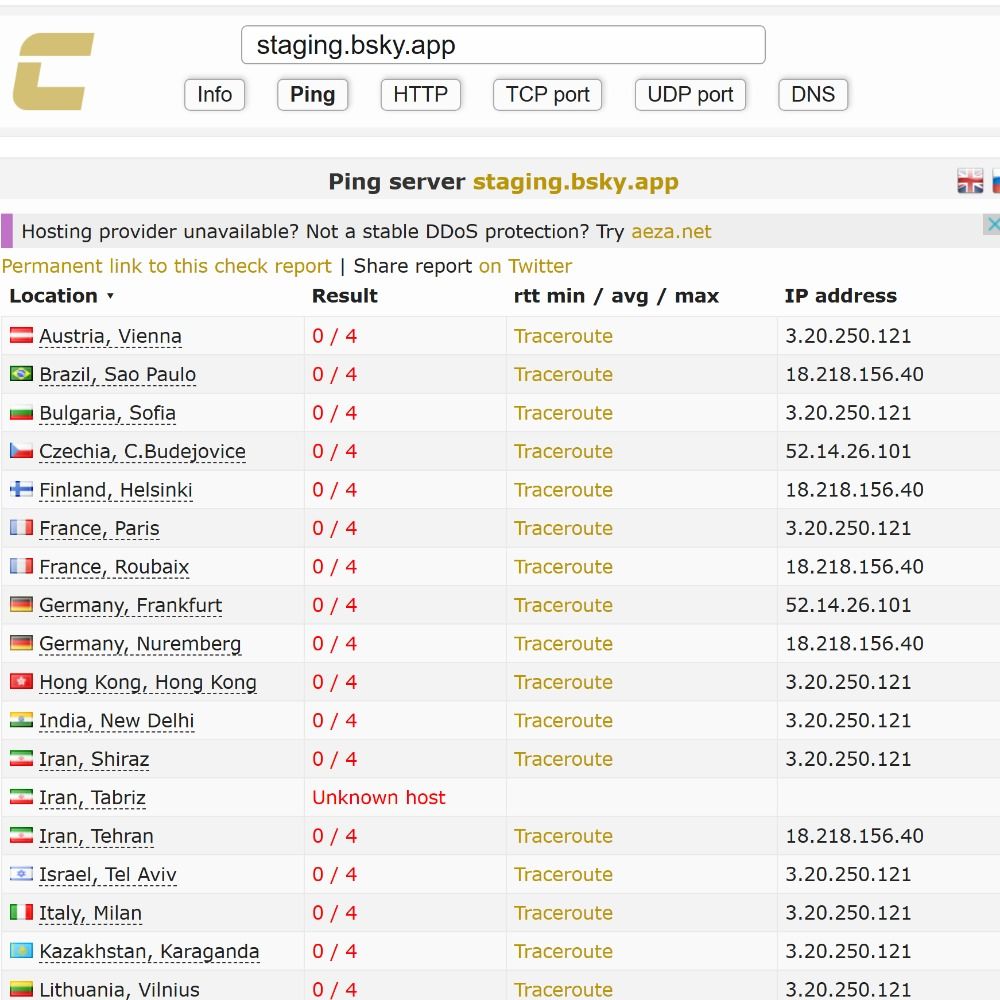Image resolution: width=1000 pixels, height=1000 pixels.
Task: Click the Lithuania, Vilnius location name
Action: pos(119,990)
